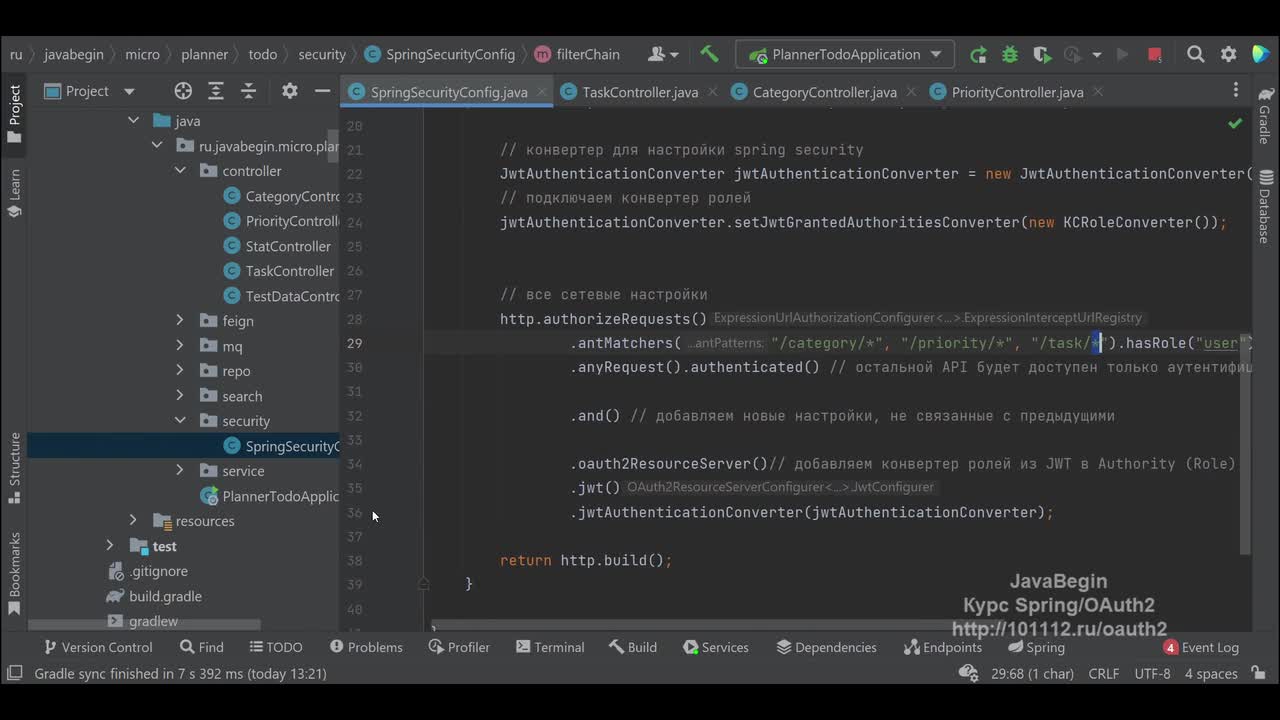1280x720 pixels.
Task: Open Project panel options gear
Action: tap(290, 91)
